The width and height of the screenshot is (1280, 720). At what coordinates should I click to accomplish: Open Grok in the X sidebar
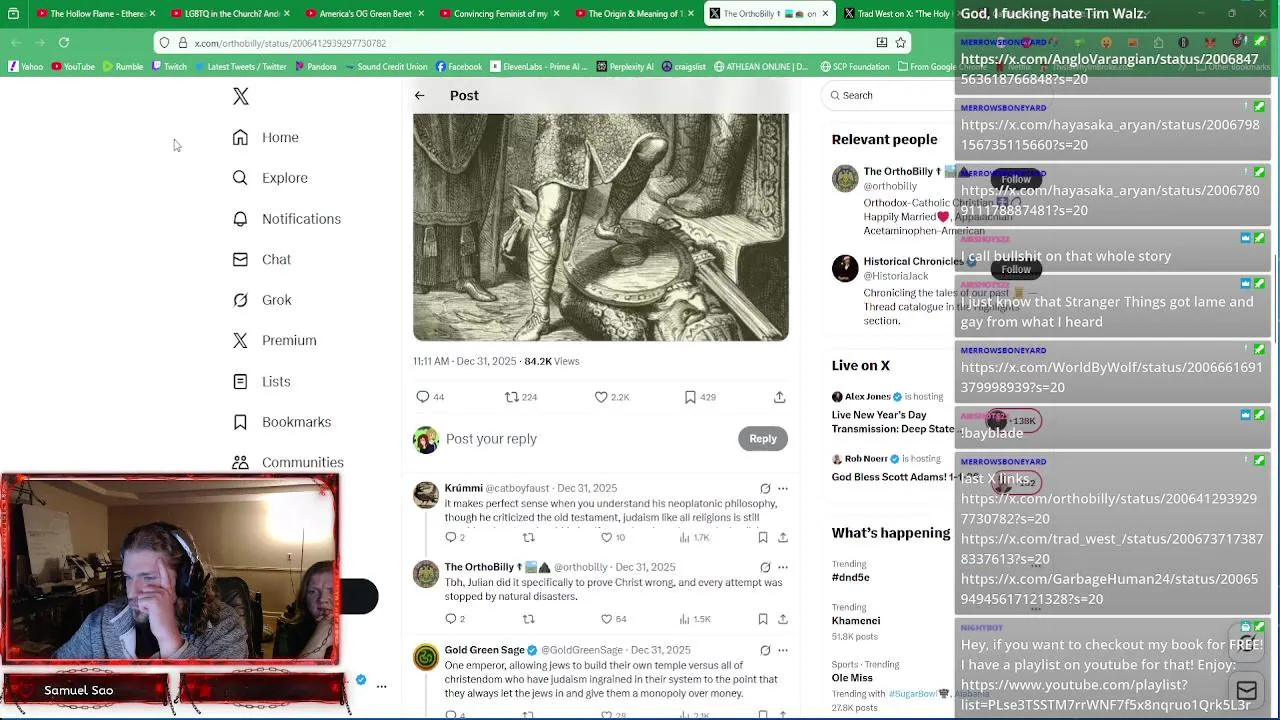[x=262, y=300]
